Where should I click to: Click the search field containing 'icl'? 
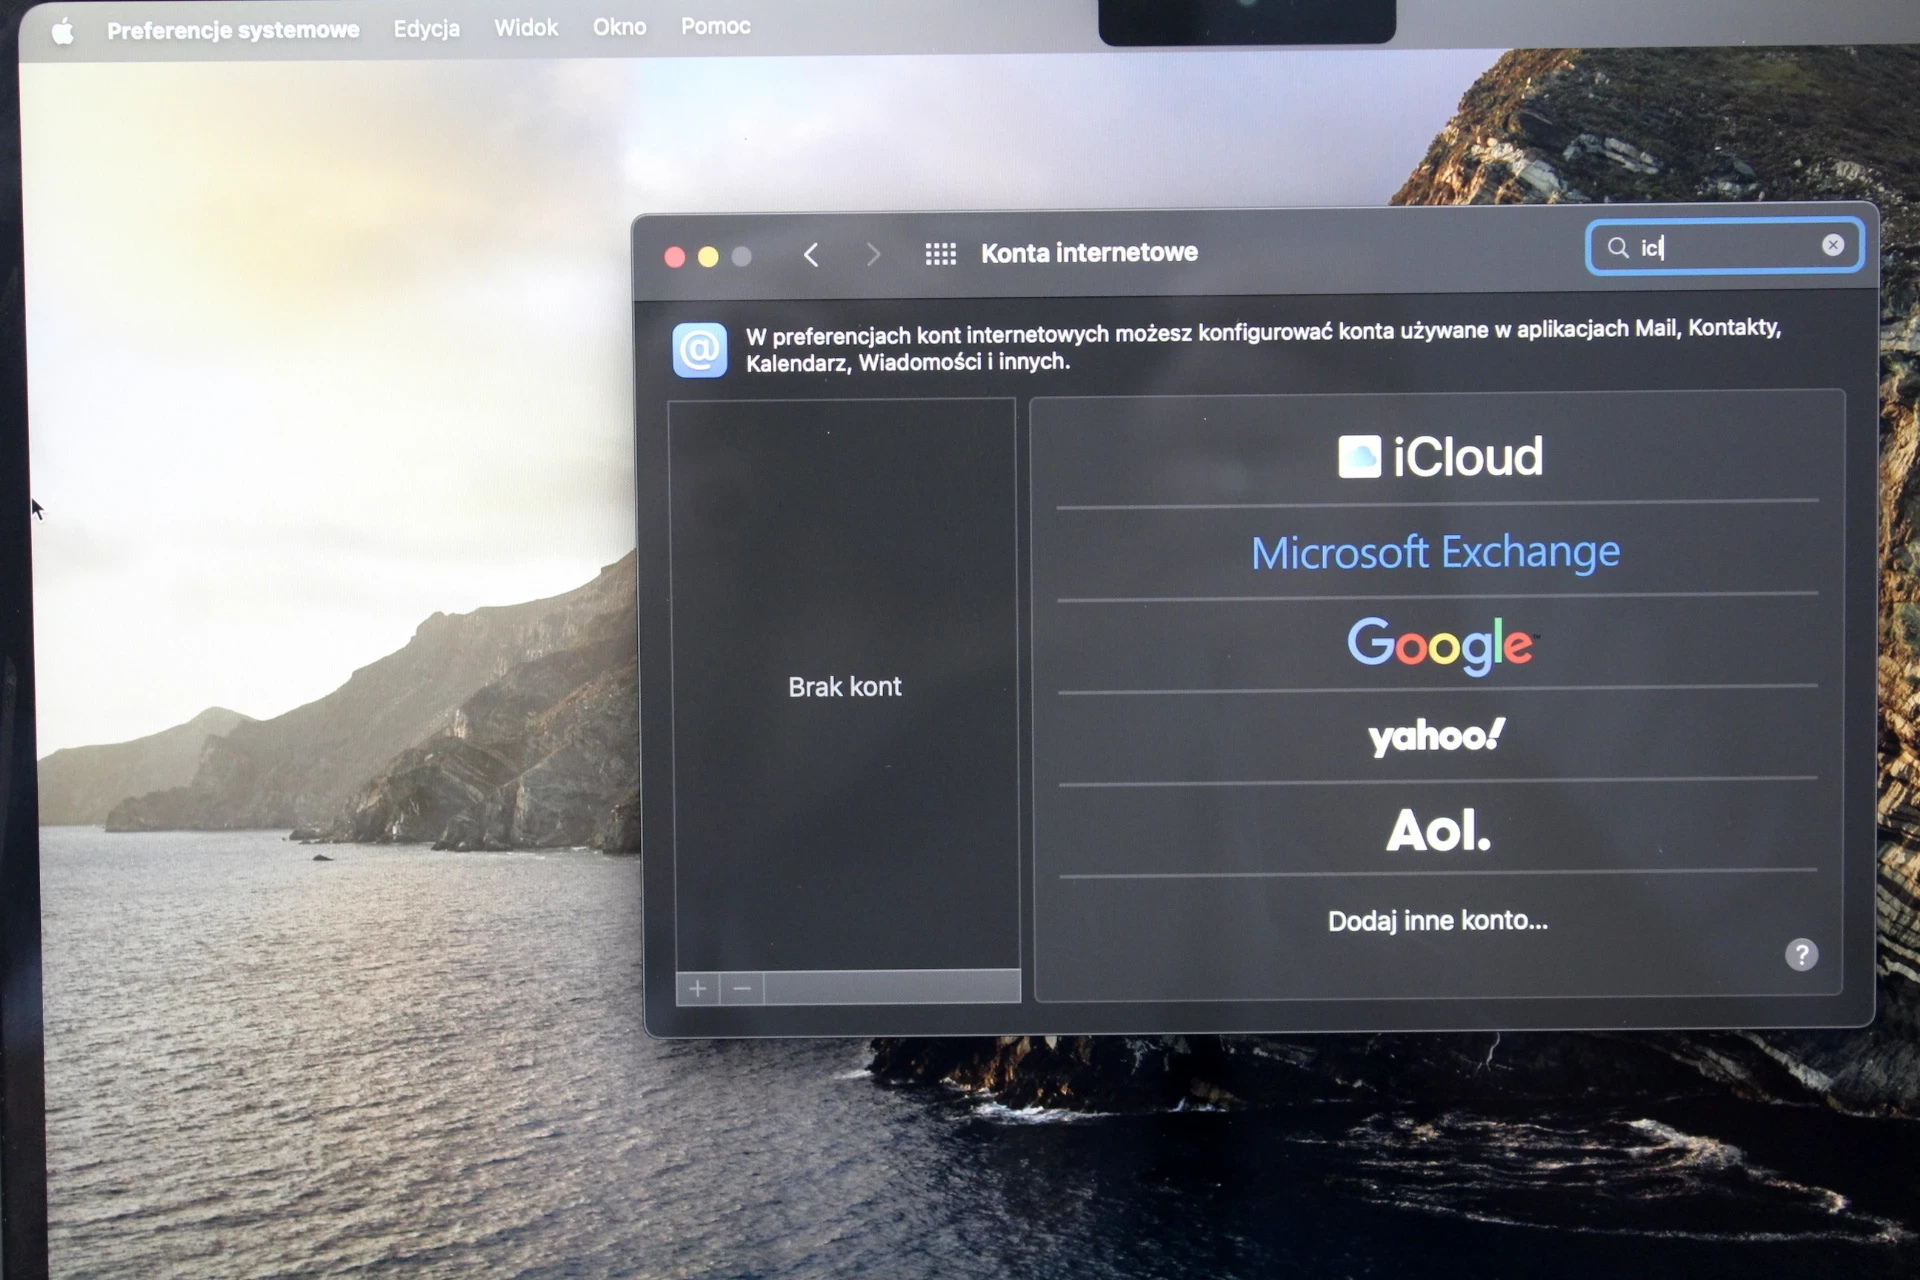1724,246
